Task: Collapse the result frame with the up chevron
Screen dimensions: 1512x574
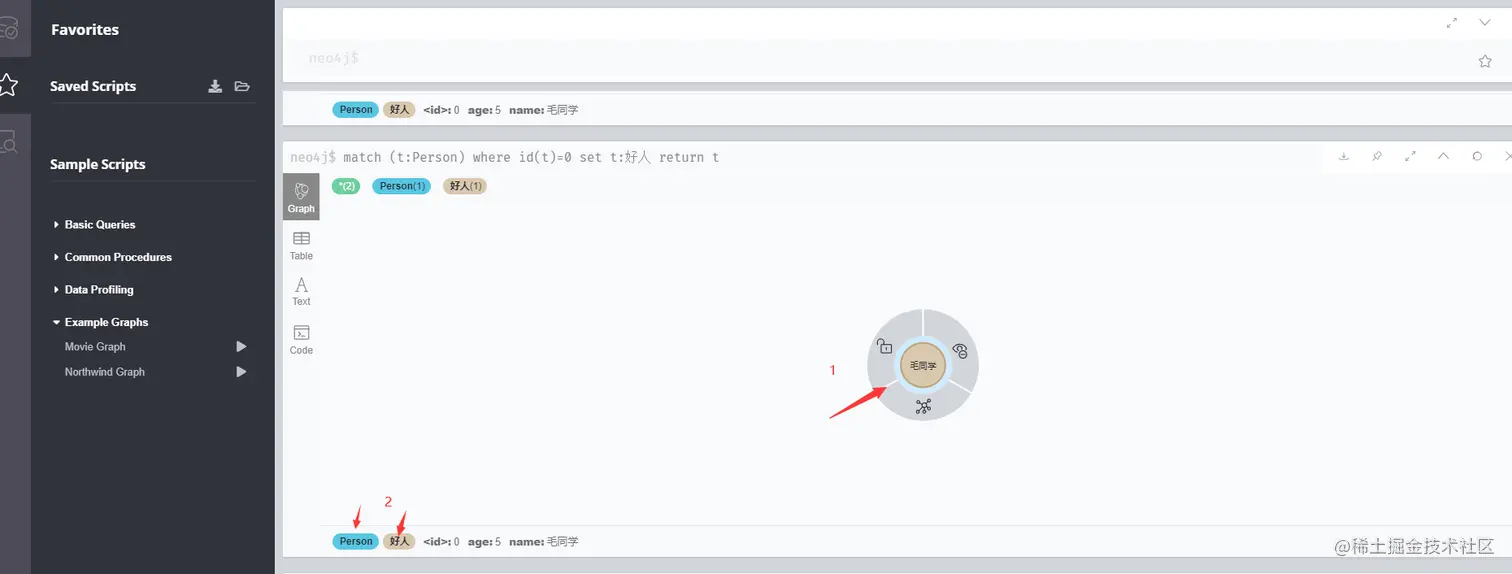Action: 1443,157
